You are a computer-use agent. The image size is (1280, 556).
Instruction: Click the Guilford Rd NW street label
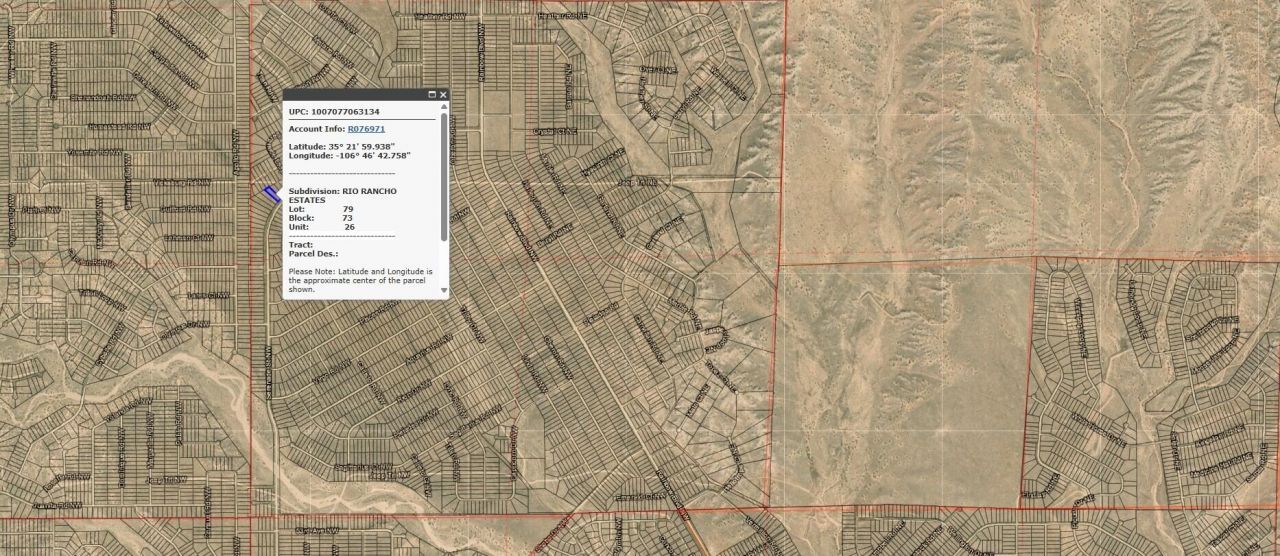[x=185, y=209]
